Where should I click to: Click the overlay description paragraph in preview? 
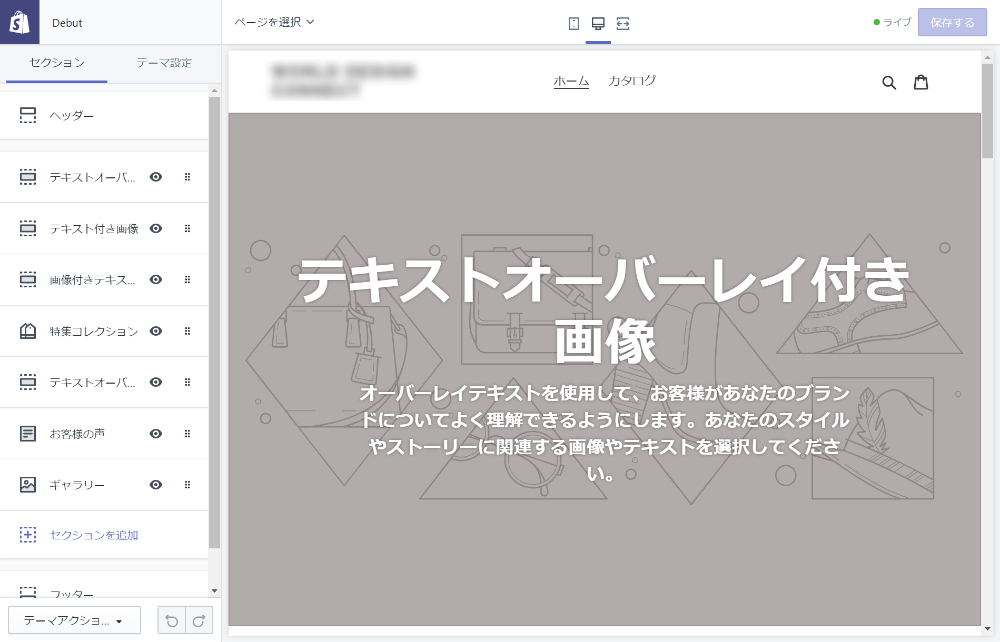(604, 433)
